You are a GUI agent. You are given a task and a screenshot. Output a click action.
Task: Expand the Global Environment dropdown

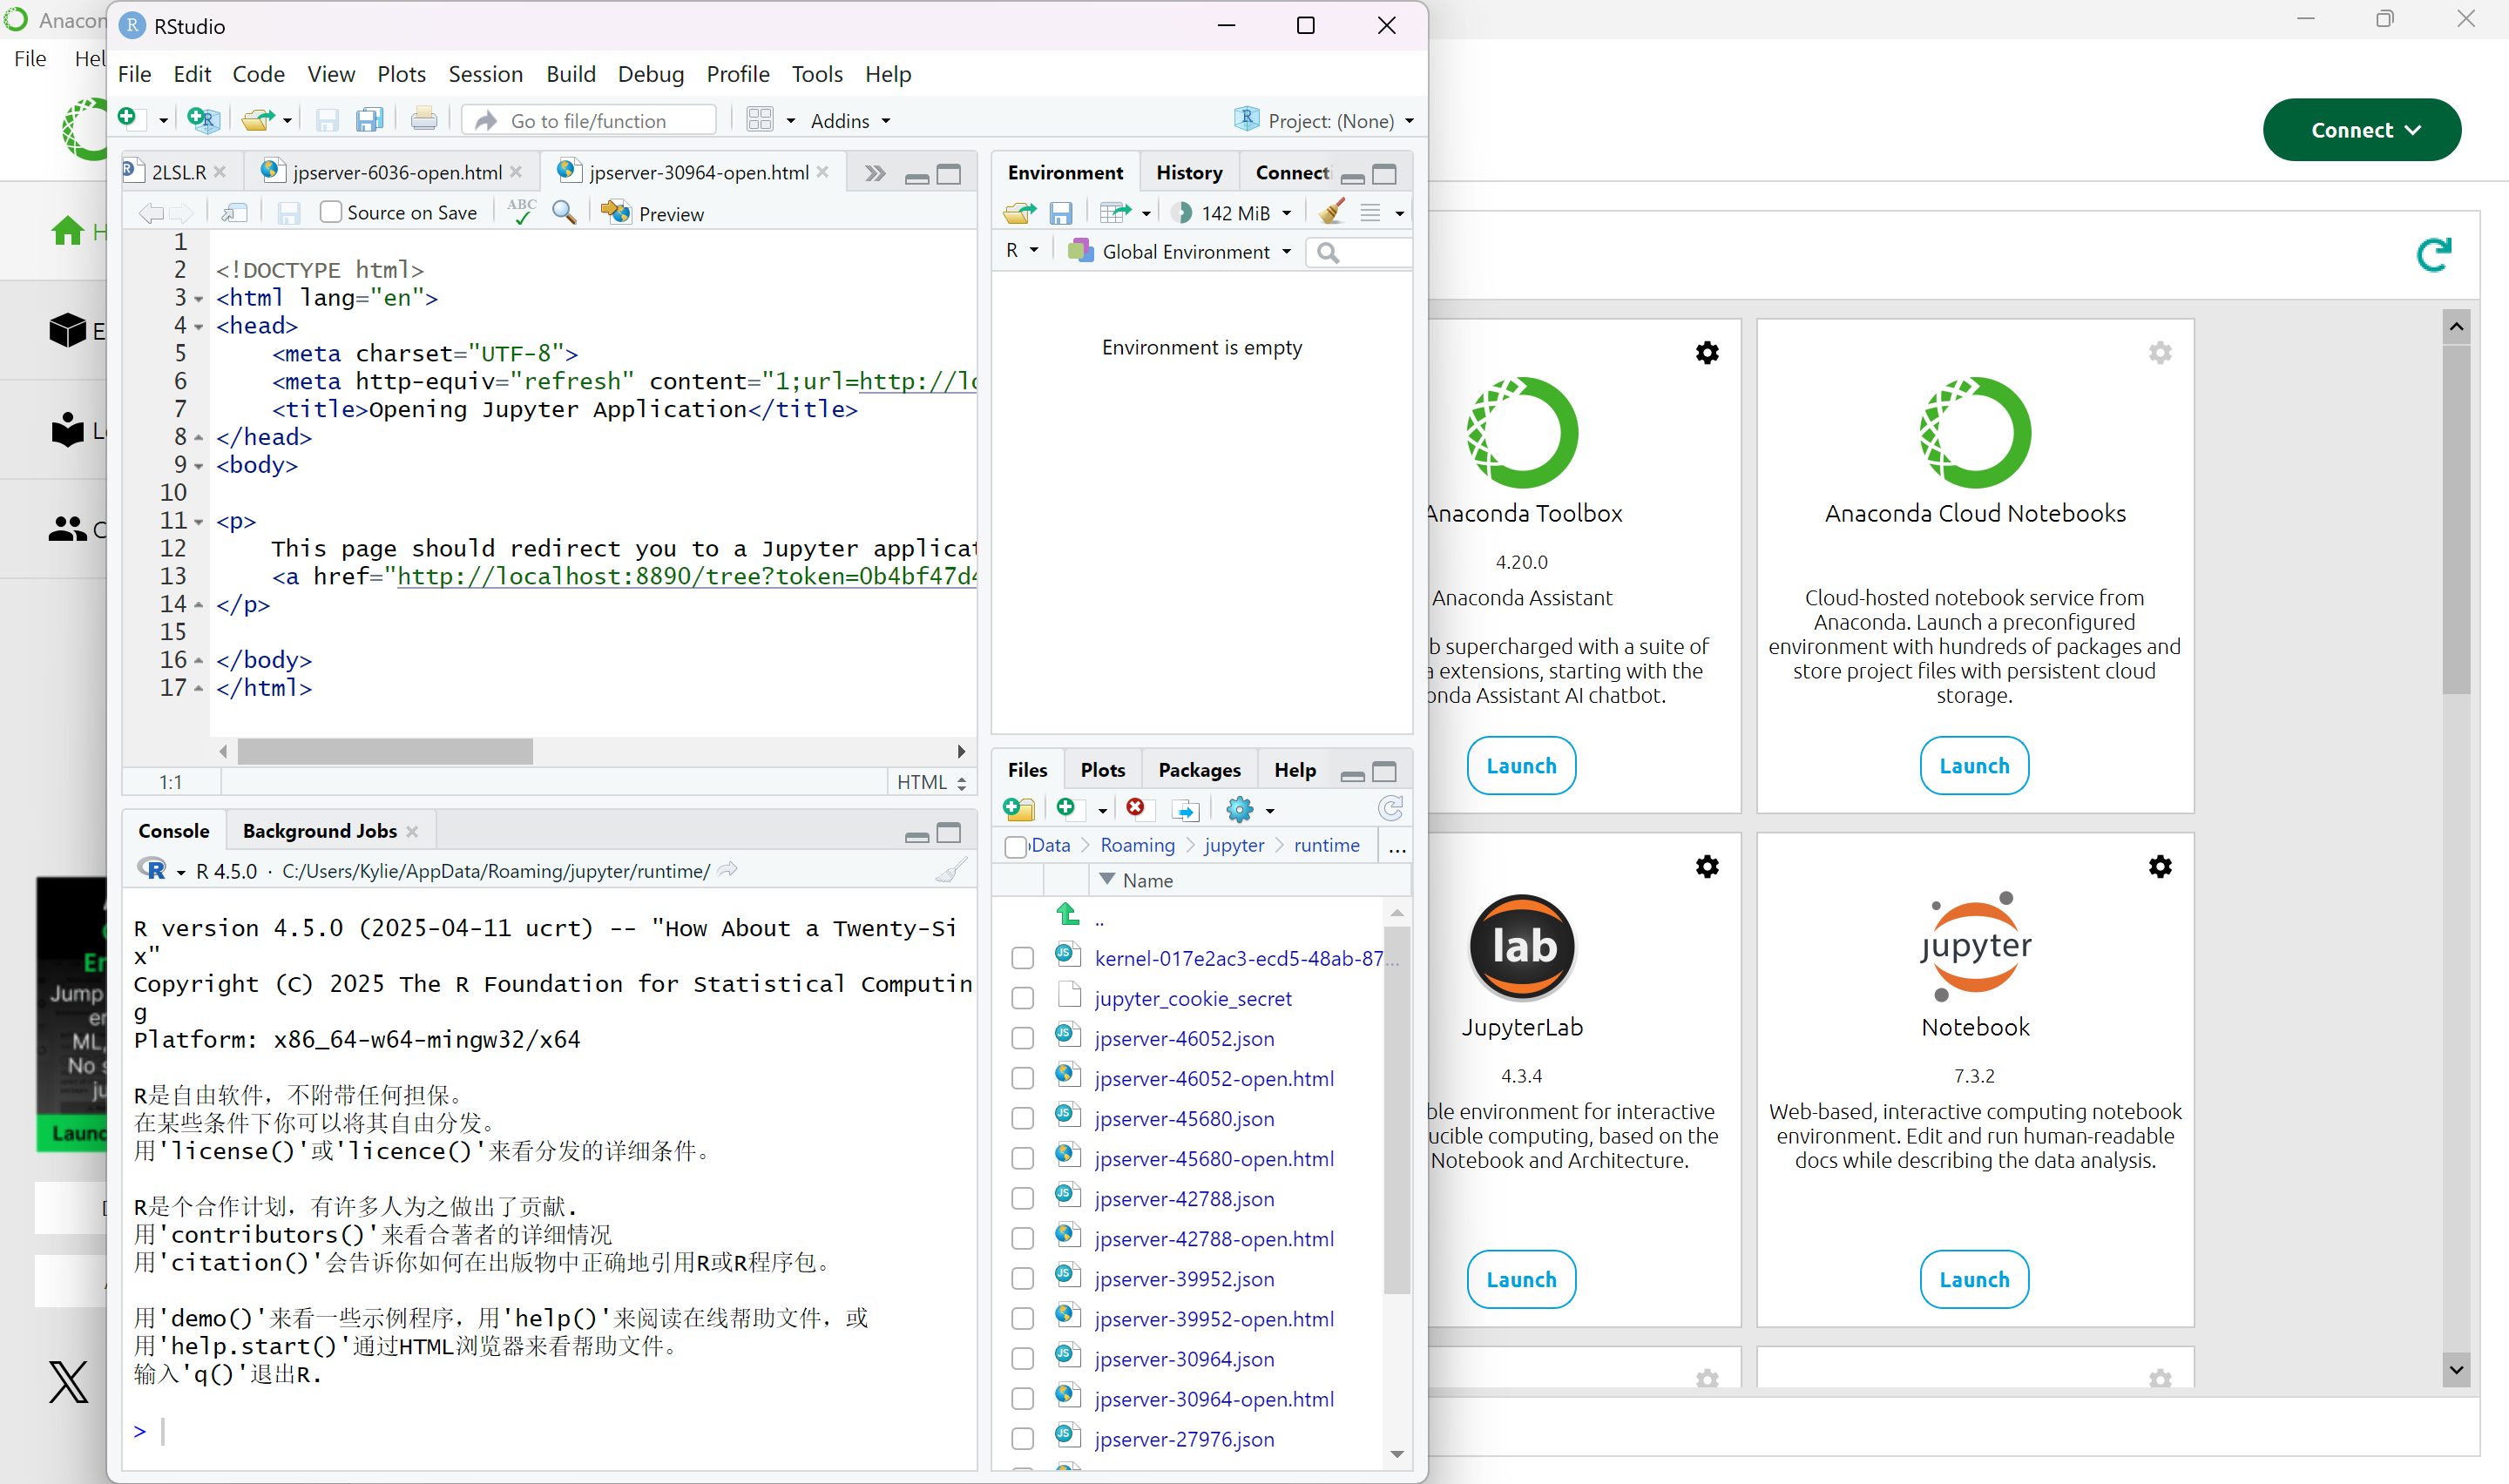pyautogui.click(x=1184, y=252)
